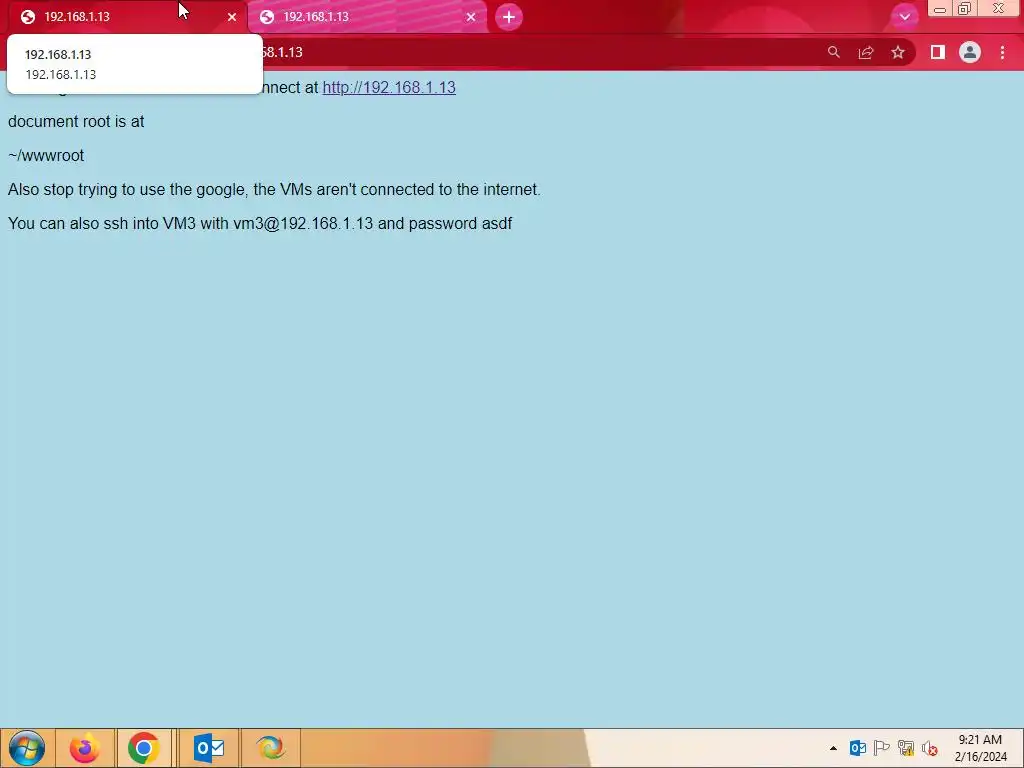The height and width of the screenshot is (768, 1024).
Task: Click the muted volume tray icon
Action: tap(929, 748)
